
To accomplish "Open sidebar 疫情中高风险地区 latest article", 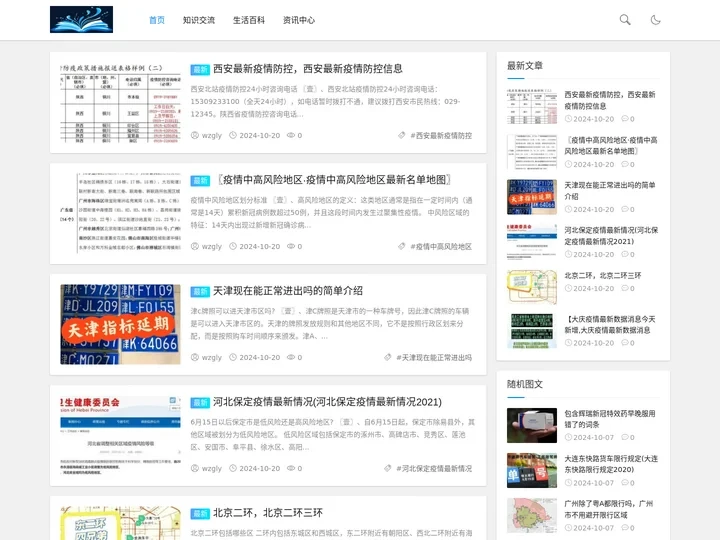I will point(611,146).
